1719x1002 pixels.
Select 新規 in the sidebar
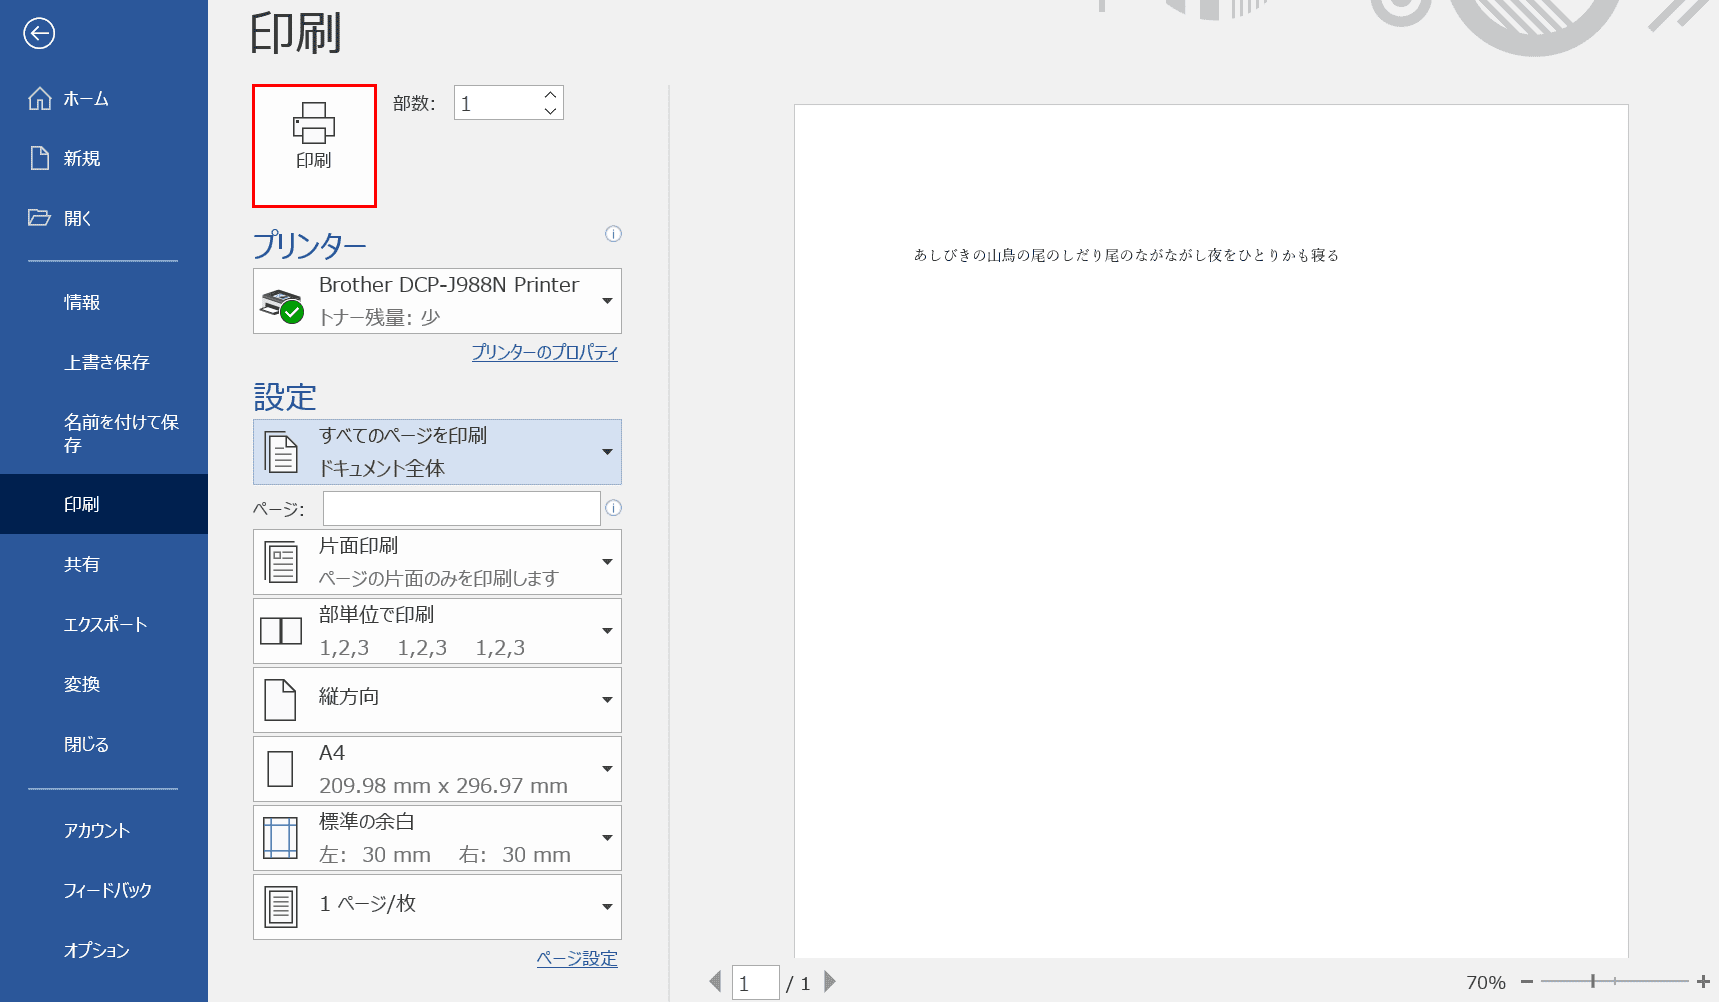[x=104, y=158]
